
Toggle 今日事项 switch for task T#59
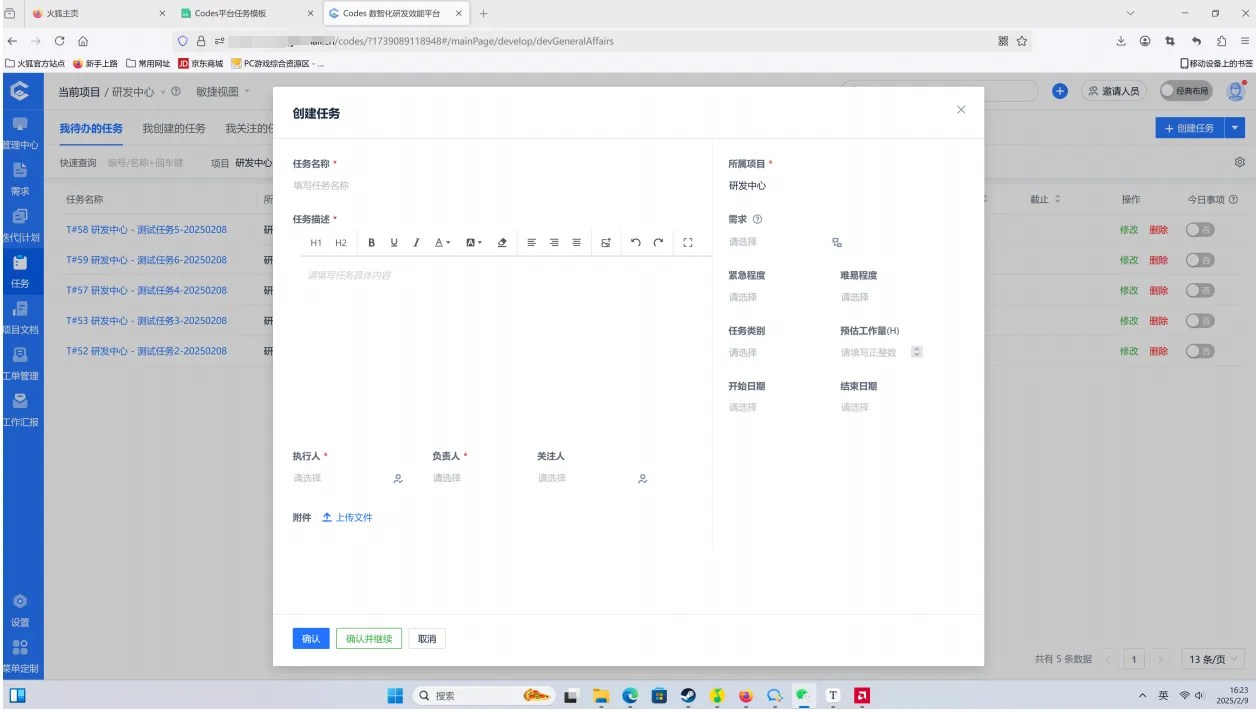tap(1200, 260)
